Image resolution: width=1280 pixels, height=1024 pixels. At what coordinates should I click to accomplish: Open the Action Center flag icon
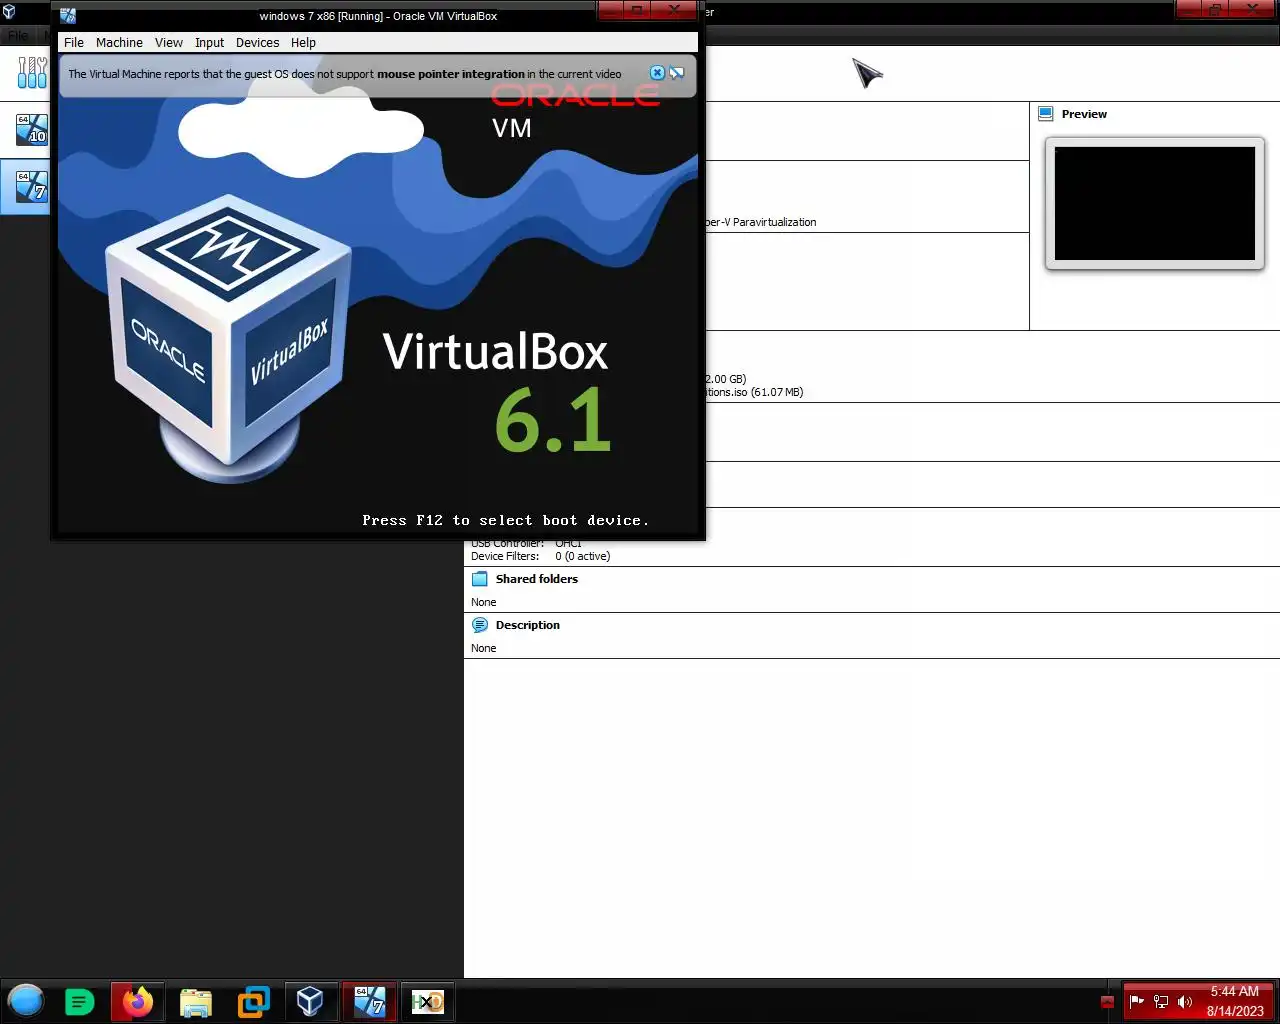point(1136,1001)
